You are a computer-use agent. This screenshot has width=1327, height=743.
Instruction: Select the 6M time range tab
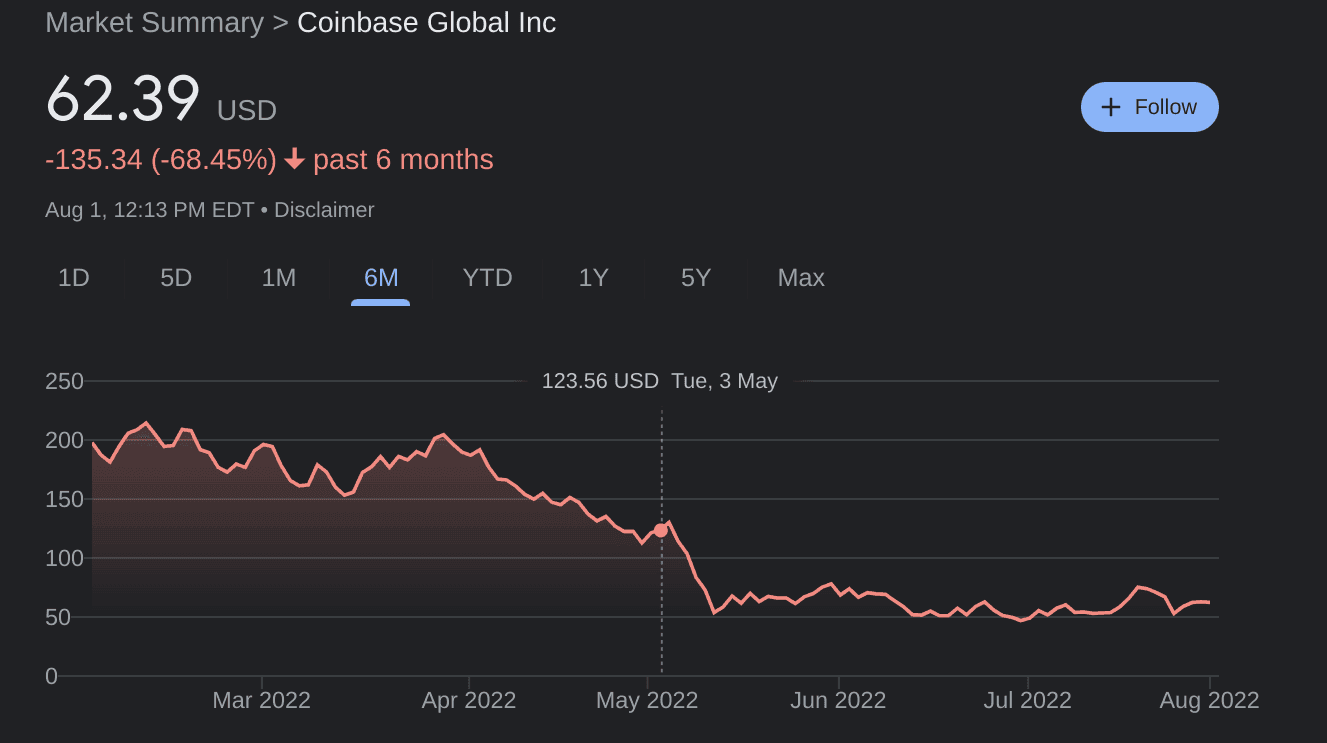click(x=381, y=278)
